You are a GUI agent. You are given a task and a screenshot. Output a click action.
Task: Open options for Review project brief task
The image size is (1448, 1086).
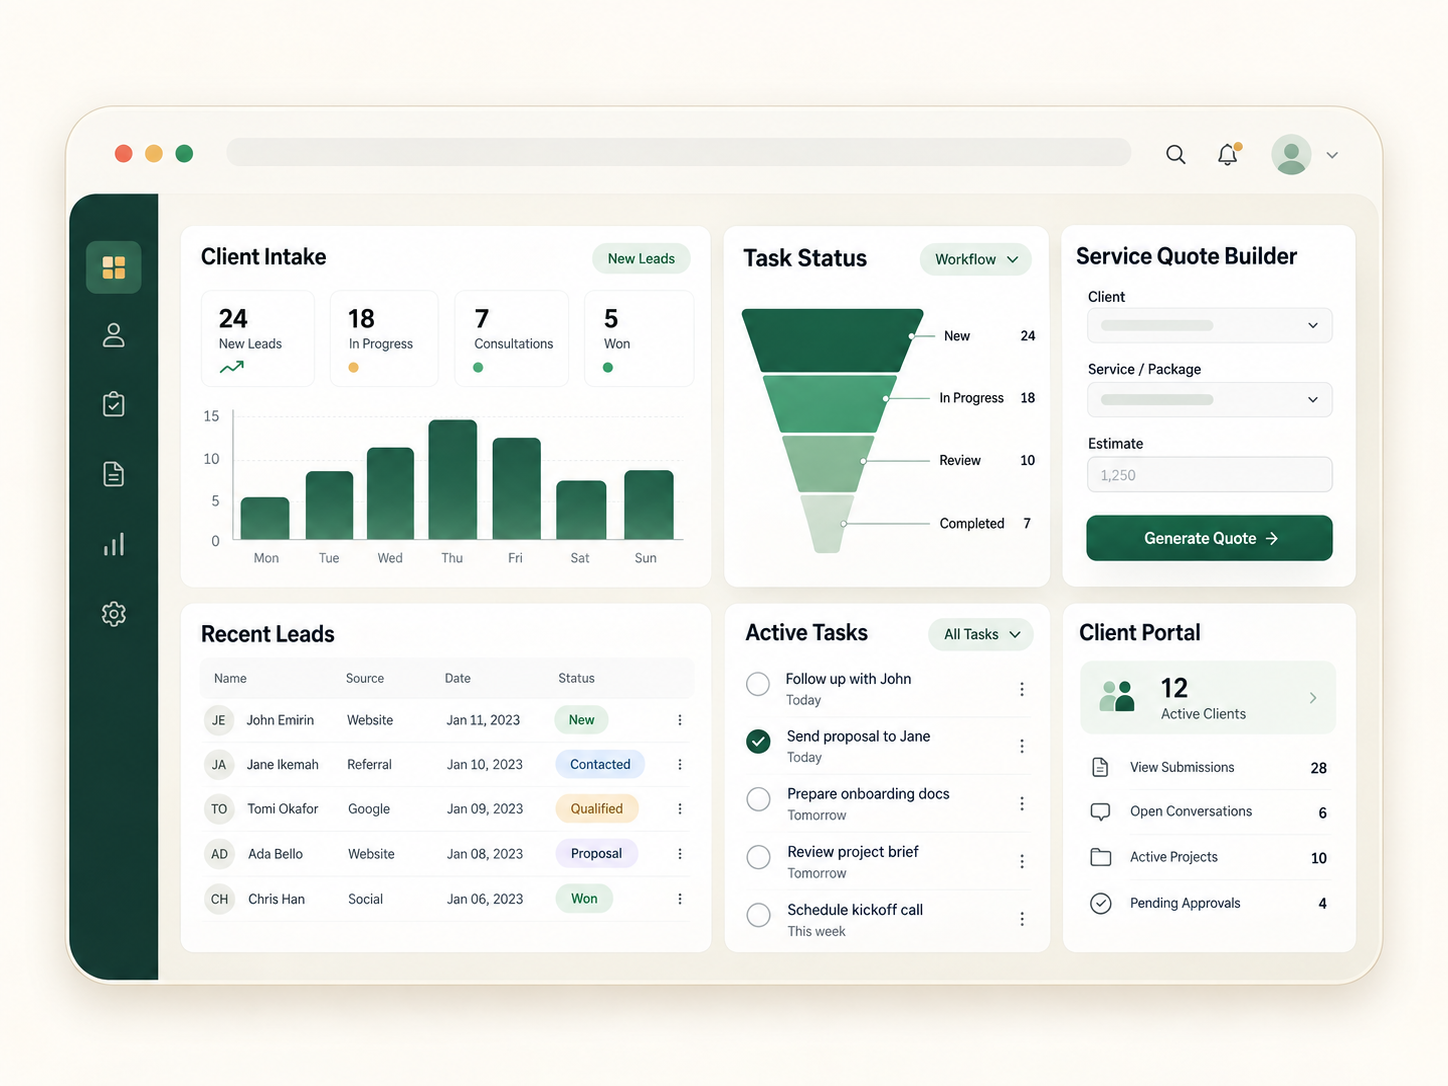[x=1022, y=861]
